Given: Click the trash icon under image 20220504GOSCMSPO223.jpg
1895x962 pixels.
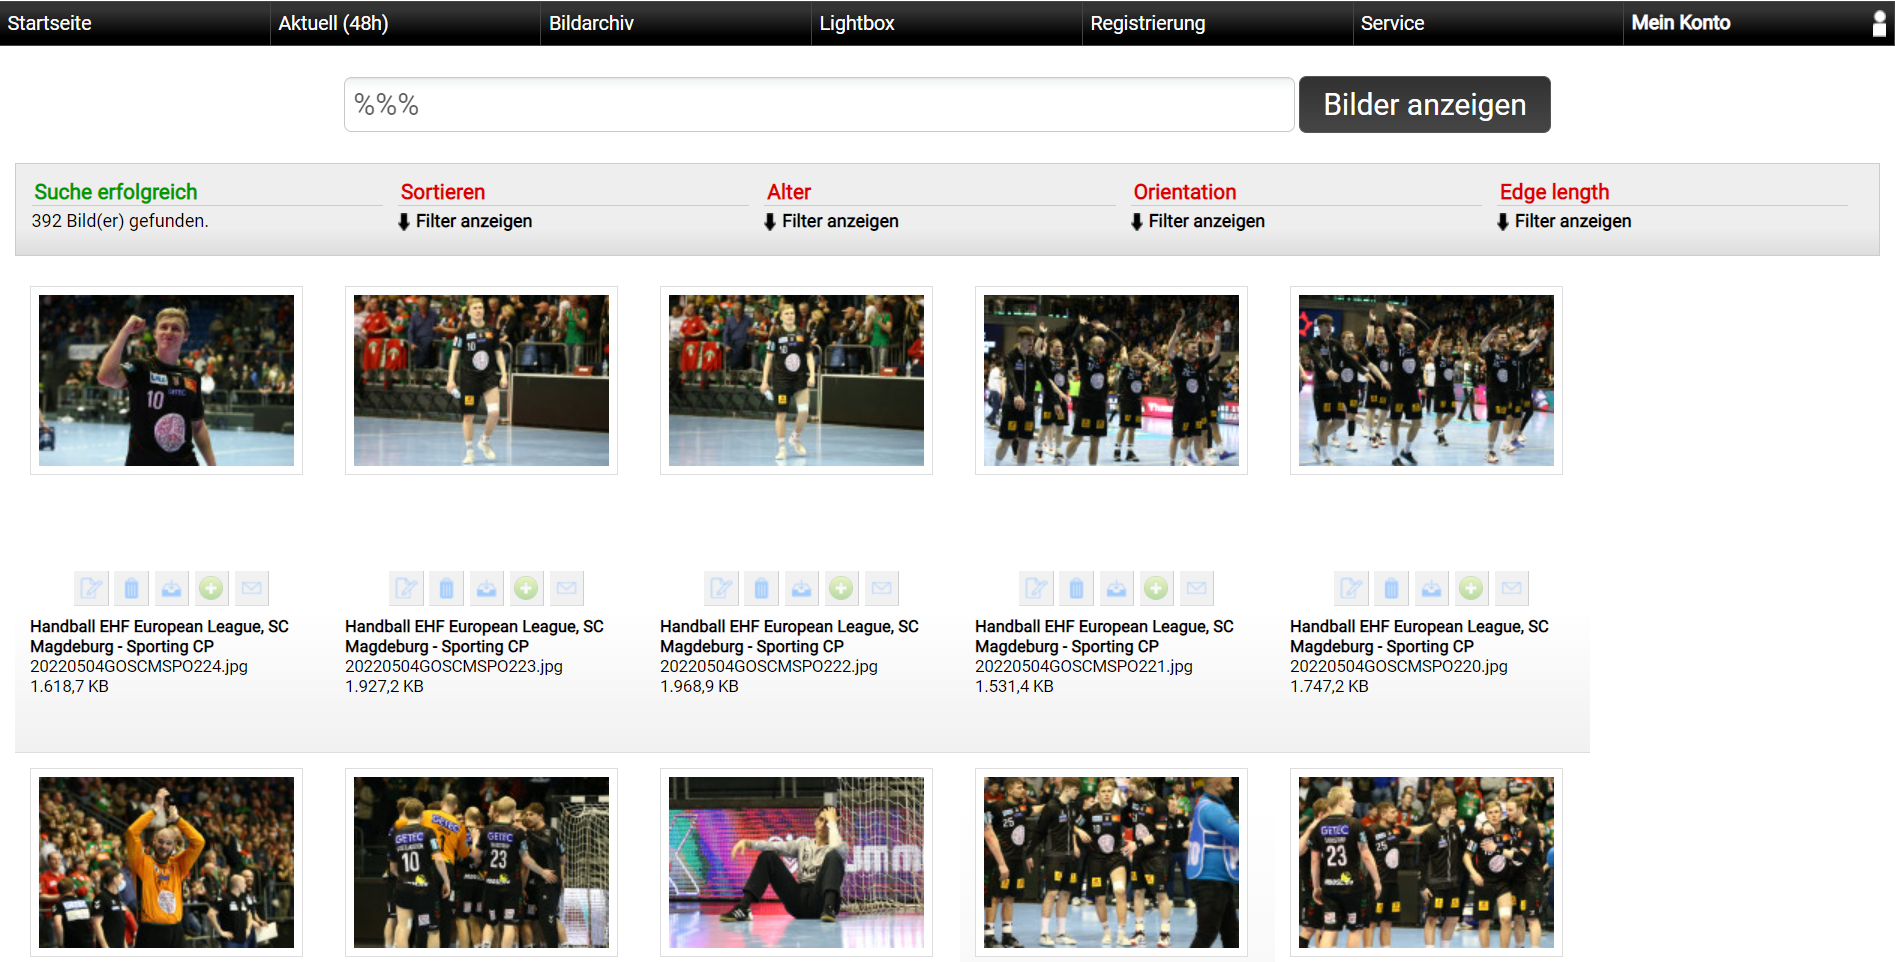Looking at the screenshot, I should pyautogui.click(x=446, y=588).
